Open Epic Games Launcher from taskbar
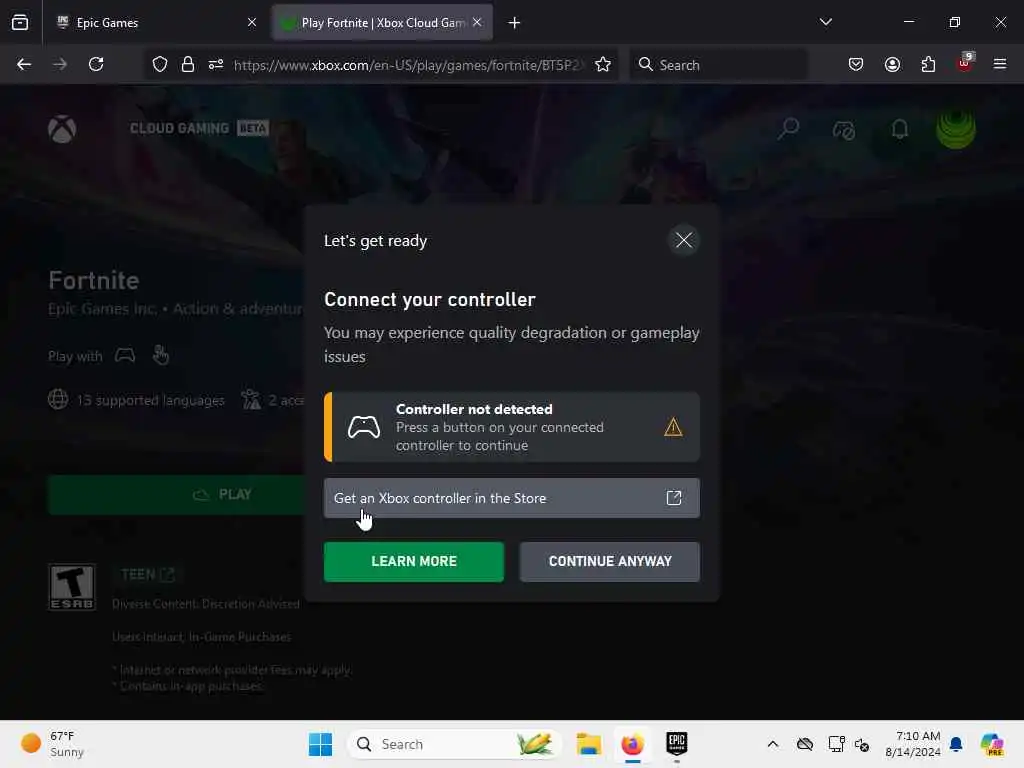Viewport: 1024px width, 768px height. [x=677, y=744]
